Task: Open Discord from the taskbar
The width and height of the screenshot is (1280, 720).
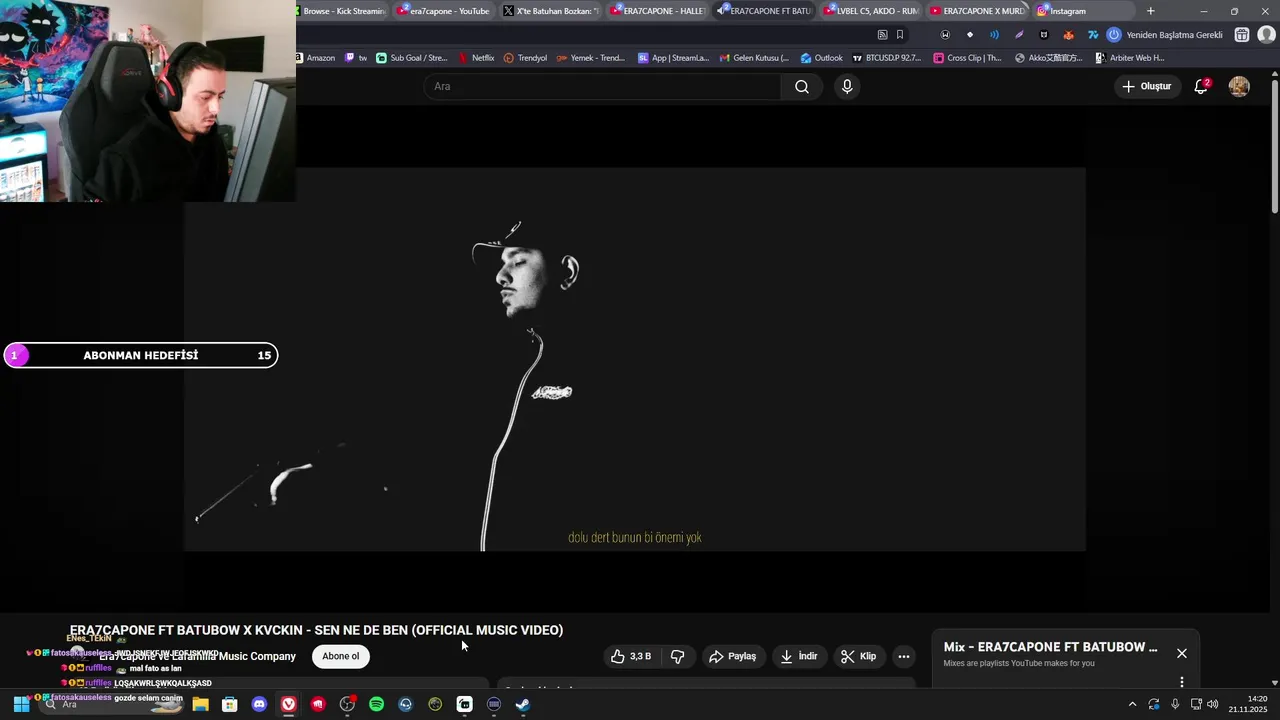Action: coord(260,705)
